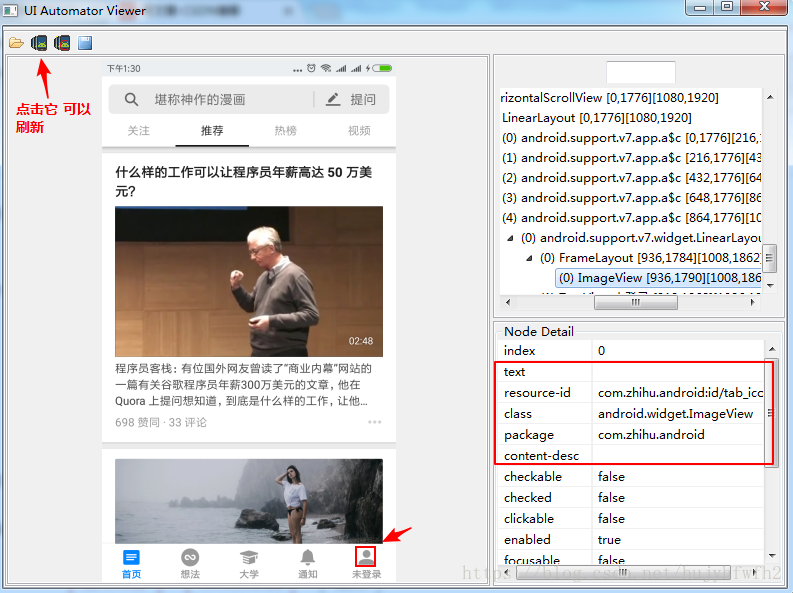Click the tree panel's up scroll arrow
Image resolution: width=793 pixels, height=593 pixels.
770,97
